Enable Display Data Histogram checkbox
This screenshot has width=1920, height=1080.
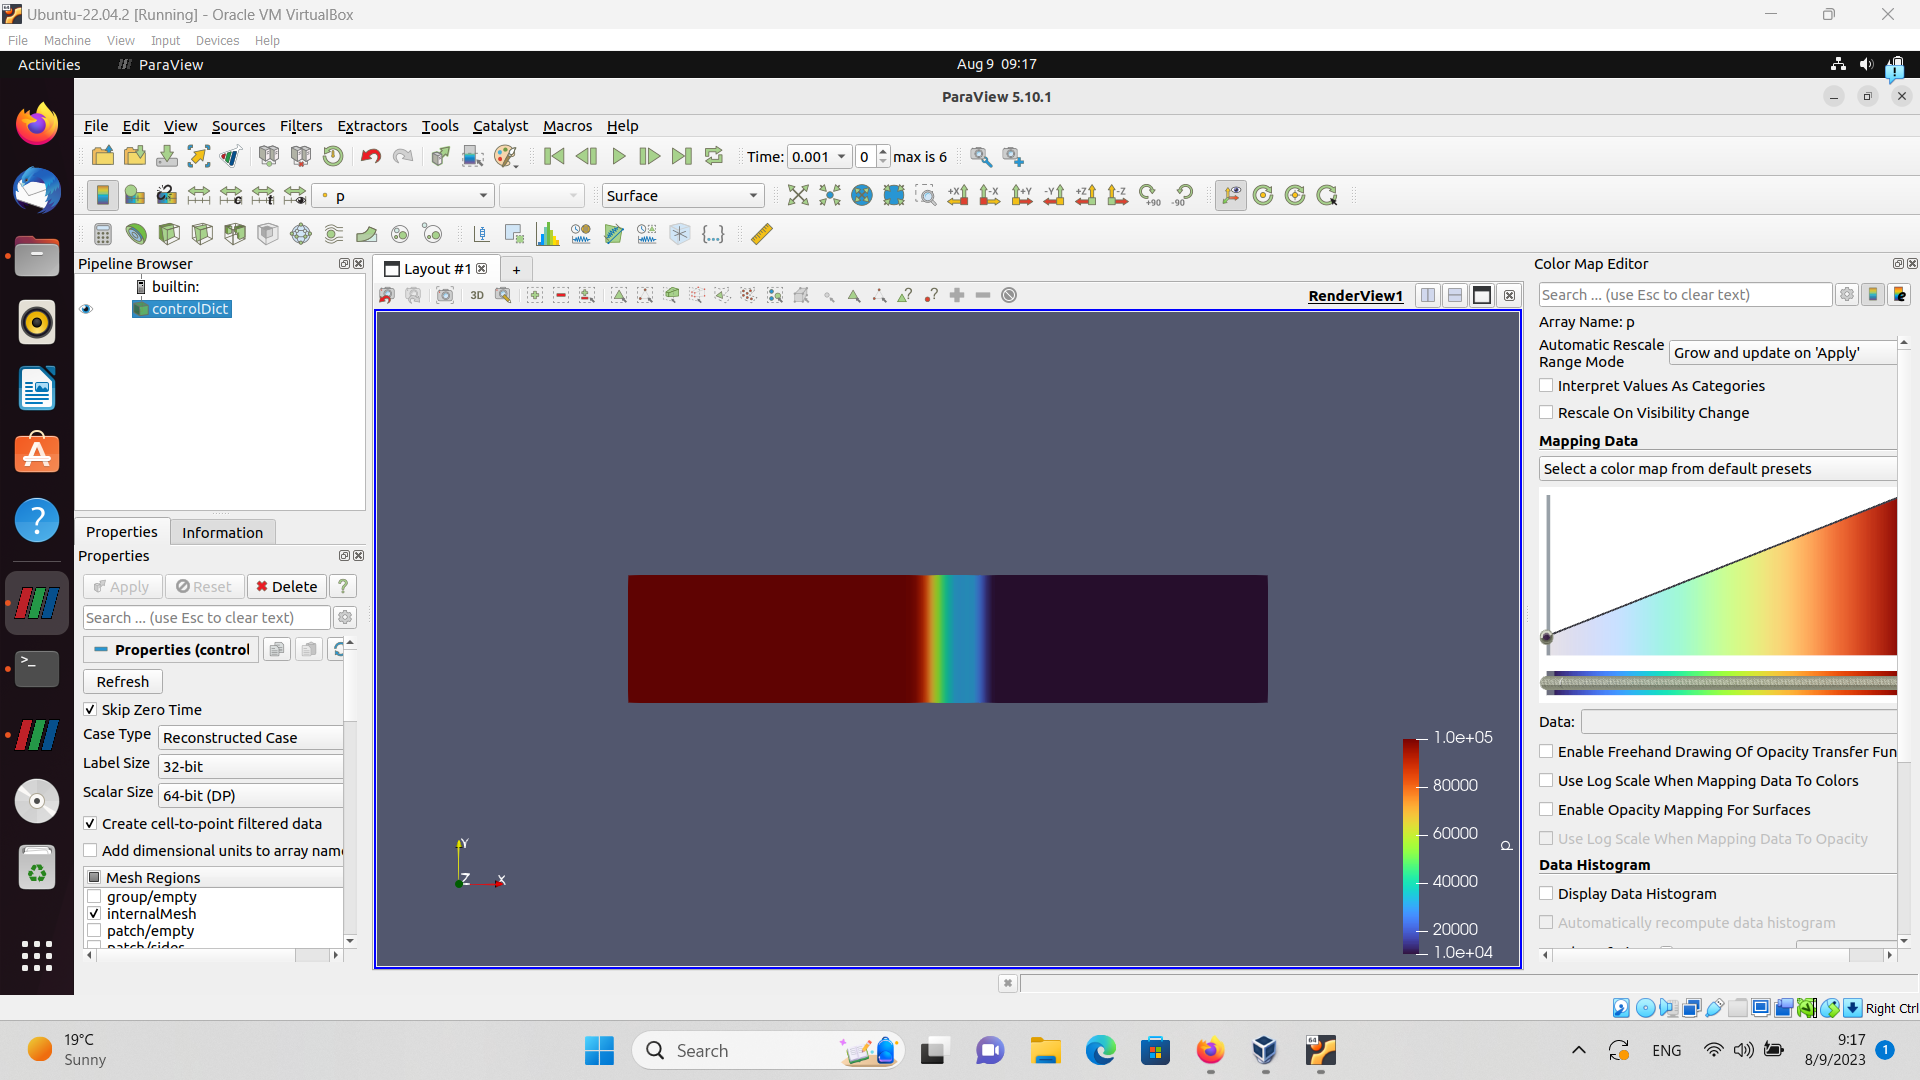point(1547,894)
